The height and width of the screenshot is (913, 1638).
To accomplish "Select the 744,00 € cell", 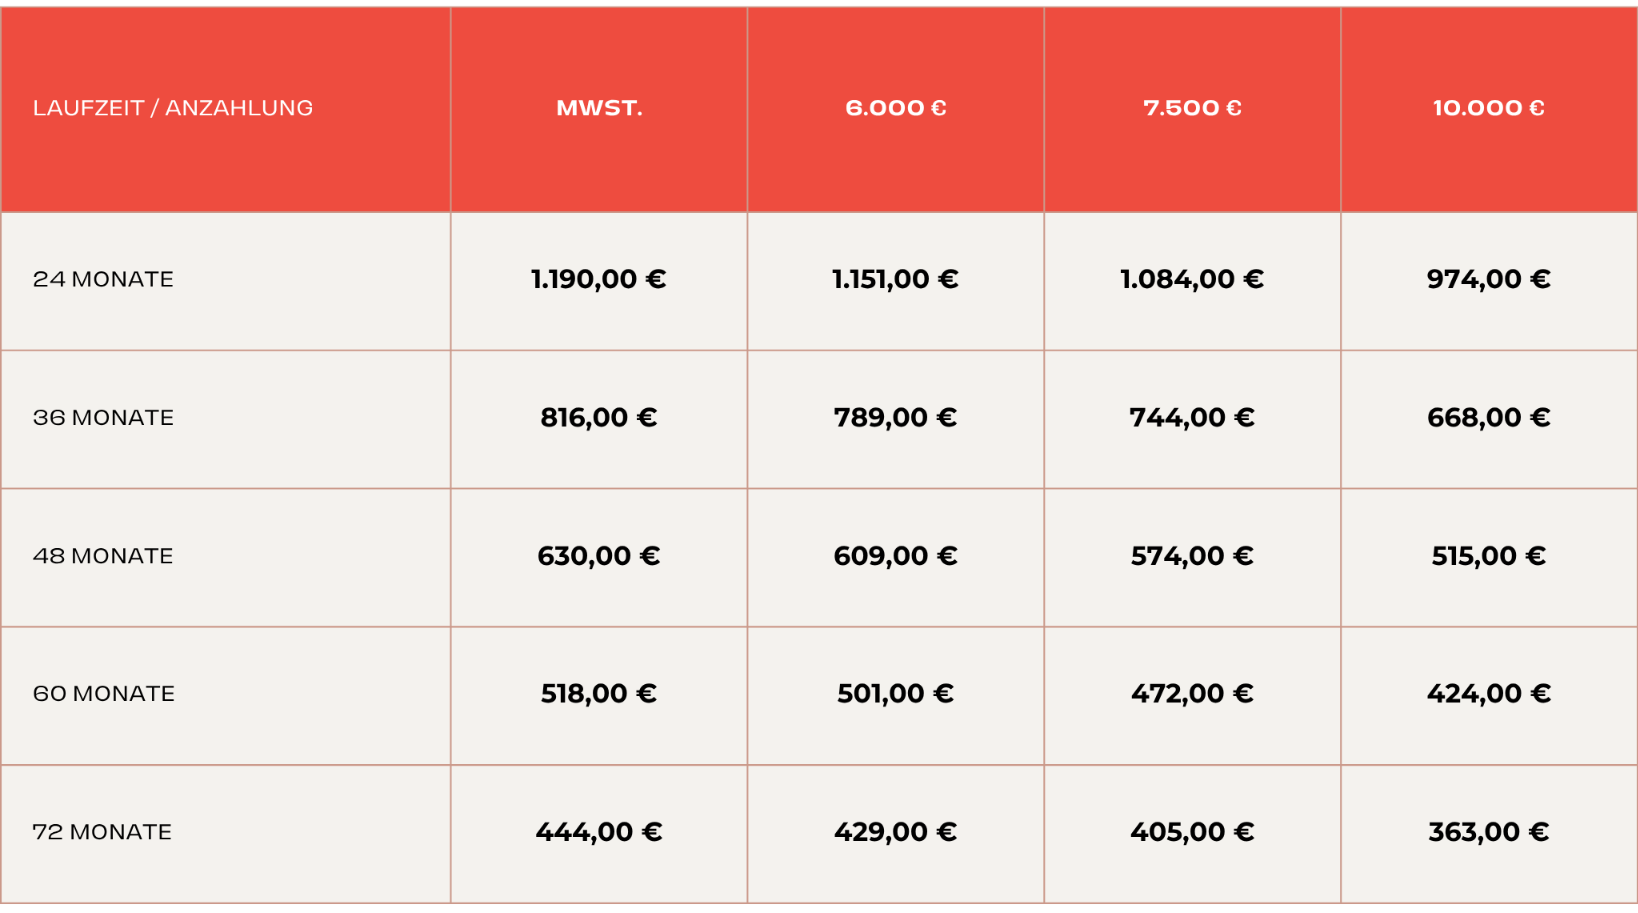I will [1192, 419].
